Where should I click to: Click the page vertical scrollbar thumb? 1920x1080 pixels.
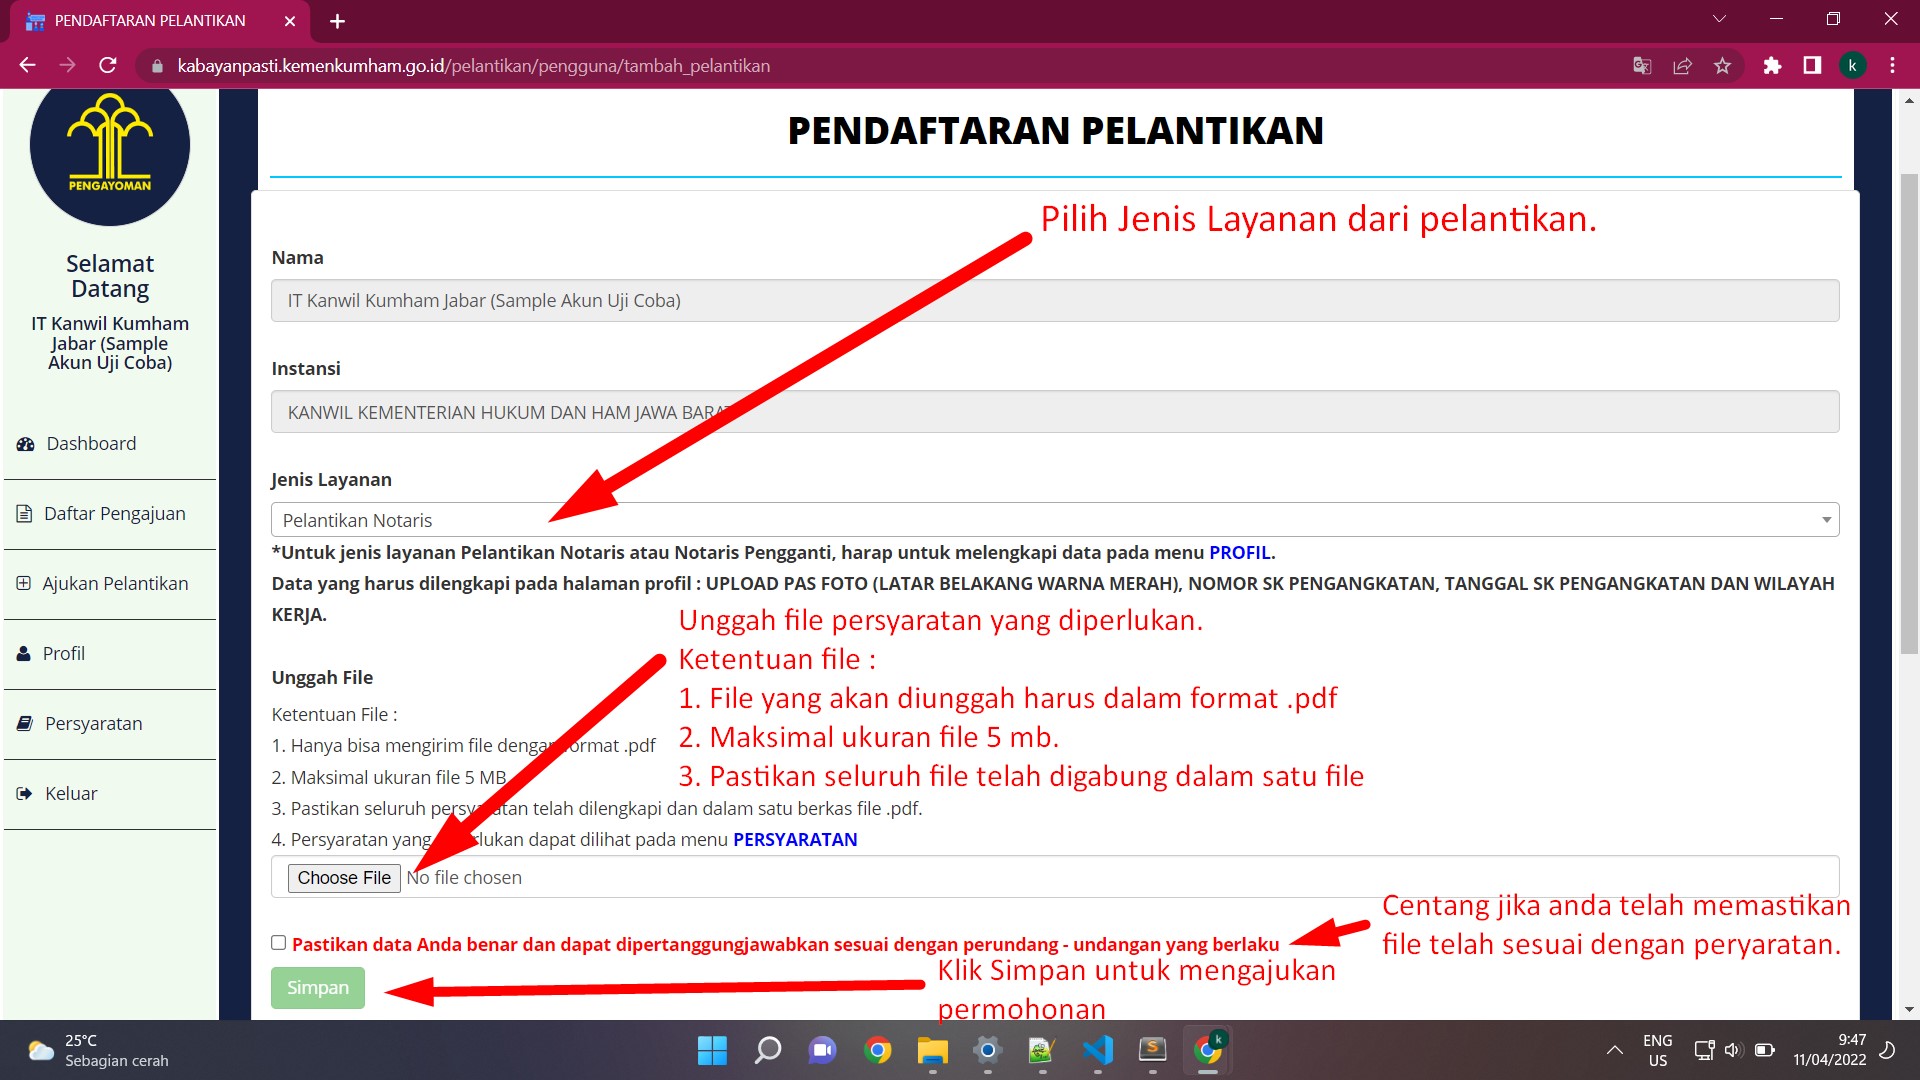(x=1909, y=415)
